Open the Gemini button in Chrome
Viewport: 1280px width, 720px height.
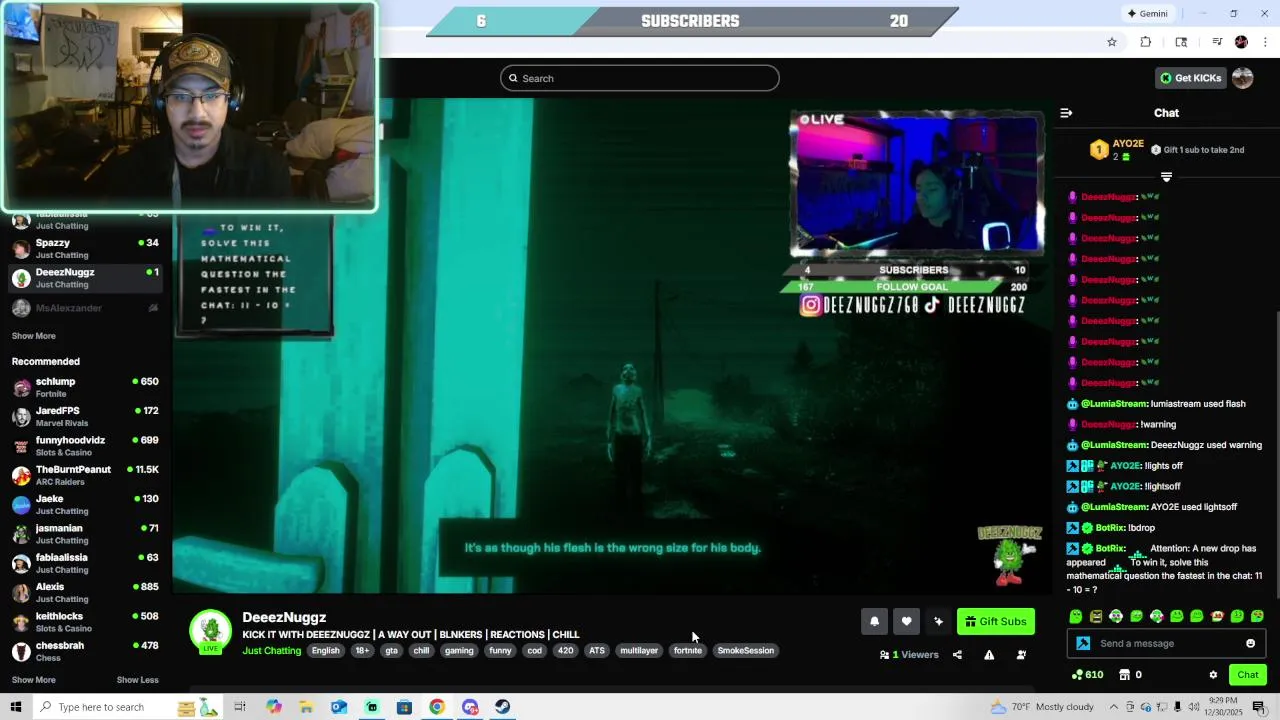1148,13
